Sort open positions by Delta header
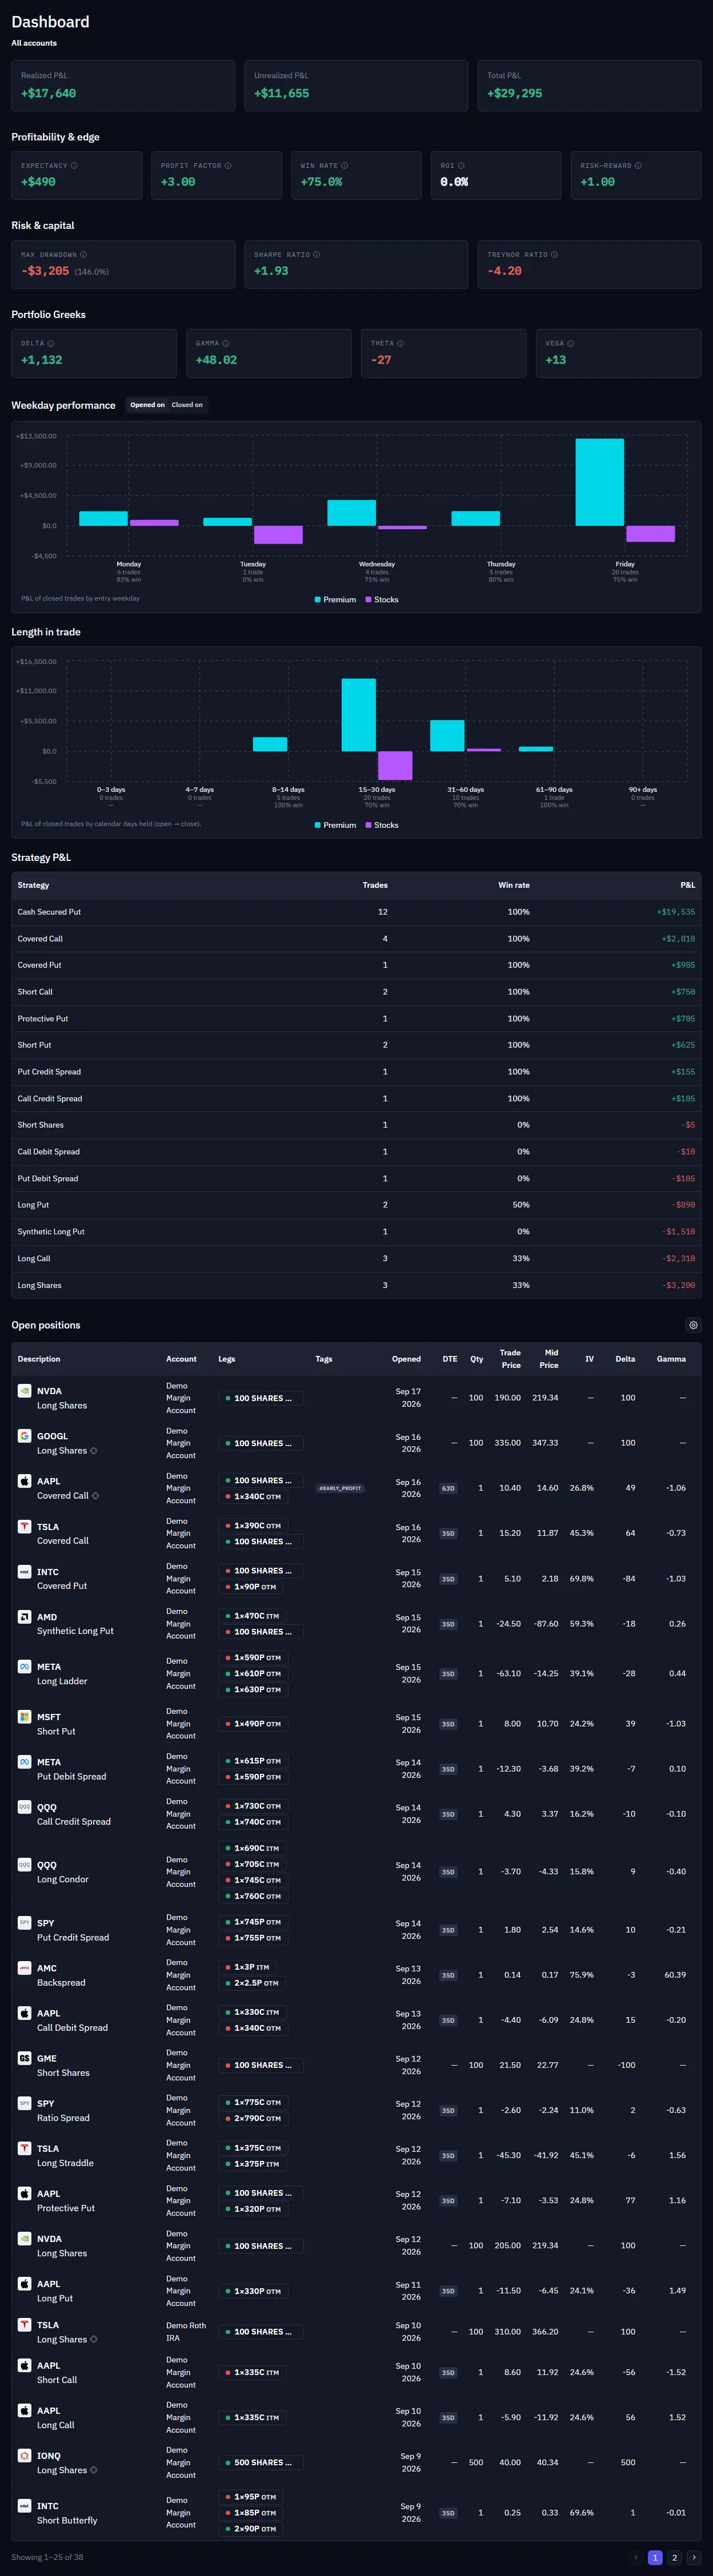The height and width of the screenshot is (2576, 713). point(625,1359)
